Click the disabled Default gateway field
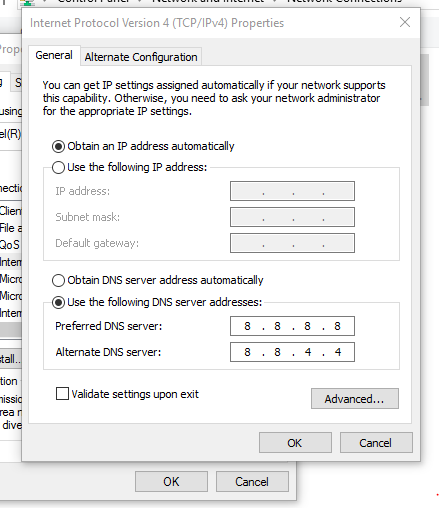The image size is (439, 508). (292, 243)
